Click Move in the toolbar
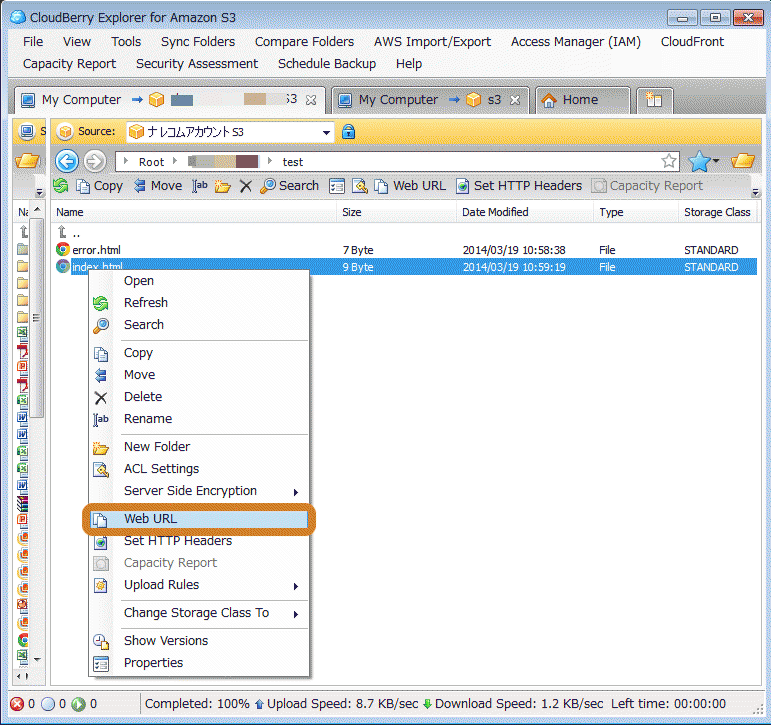Image resolution: width=771 pixels, height=725 pixels. tap(158, 186)
